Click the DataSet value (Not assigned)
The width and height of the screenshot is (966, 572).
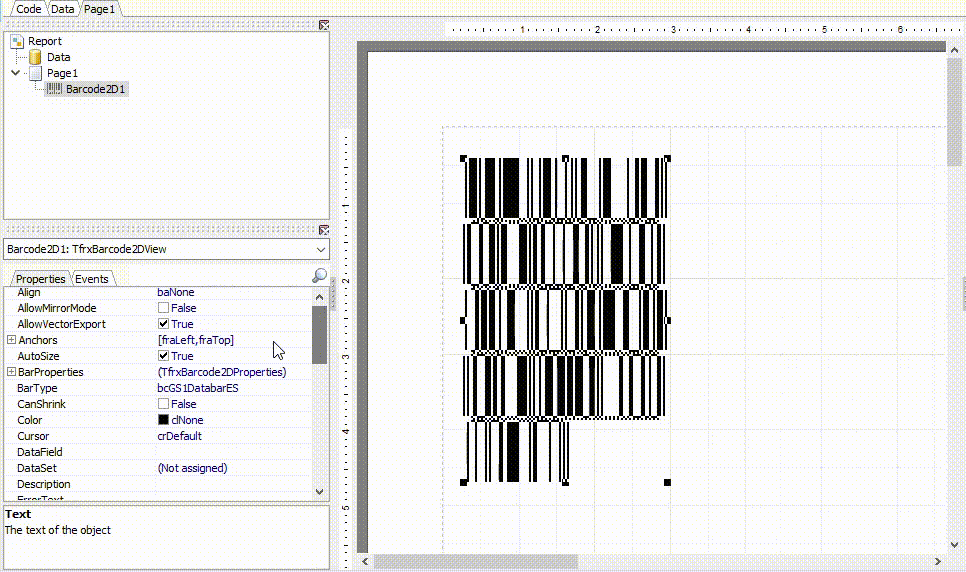(x=192, y=468)
